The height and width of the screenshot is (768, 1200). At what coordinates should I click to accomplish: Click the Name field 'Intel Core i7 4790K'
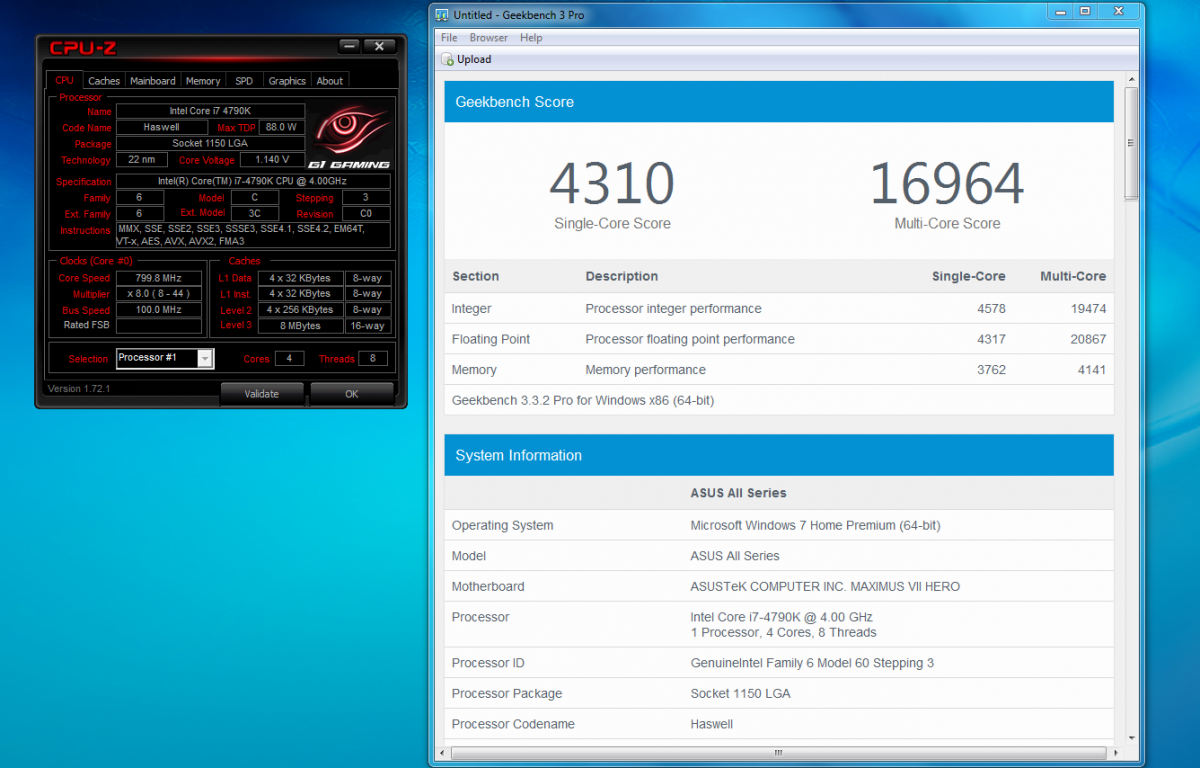coord(210,111)
